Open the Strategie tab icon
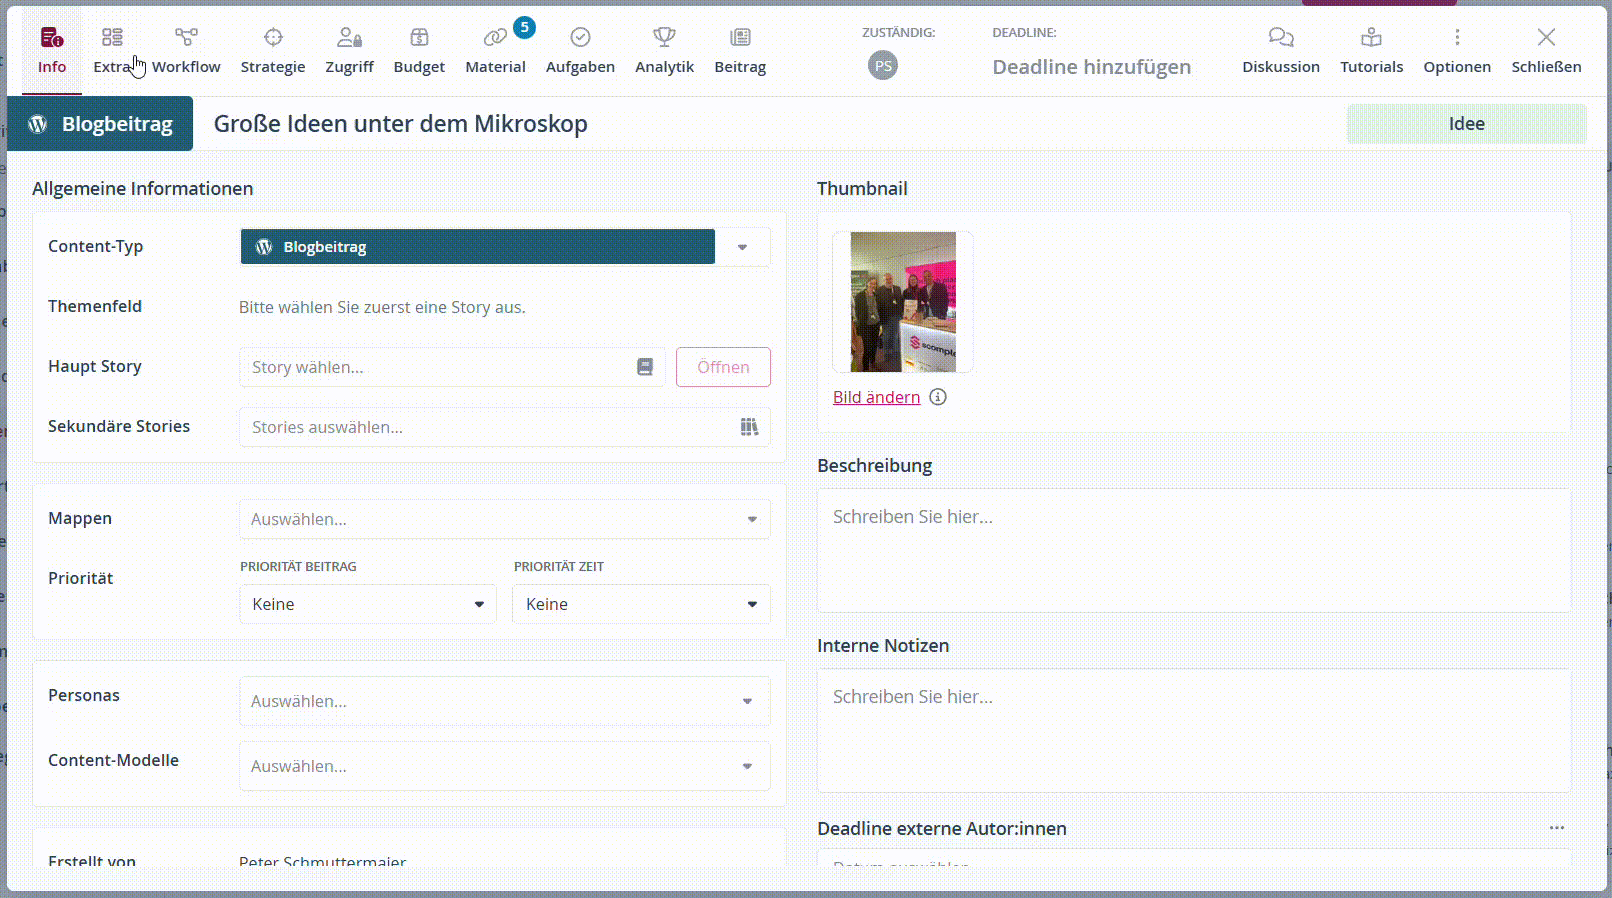1612x898 pixels. [x=273, y=38]
